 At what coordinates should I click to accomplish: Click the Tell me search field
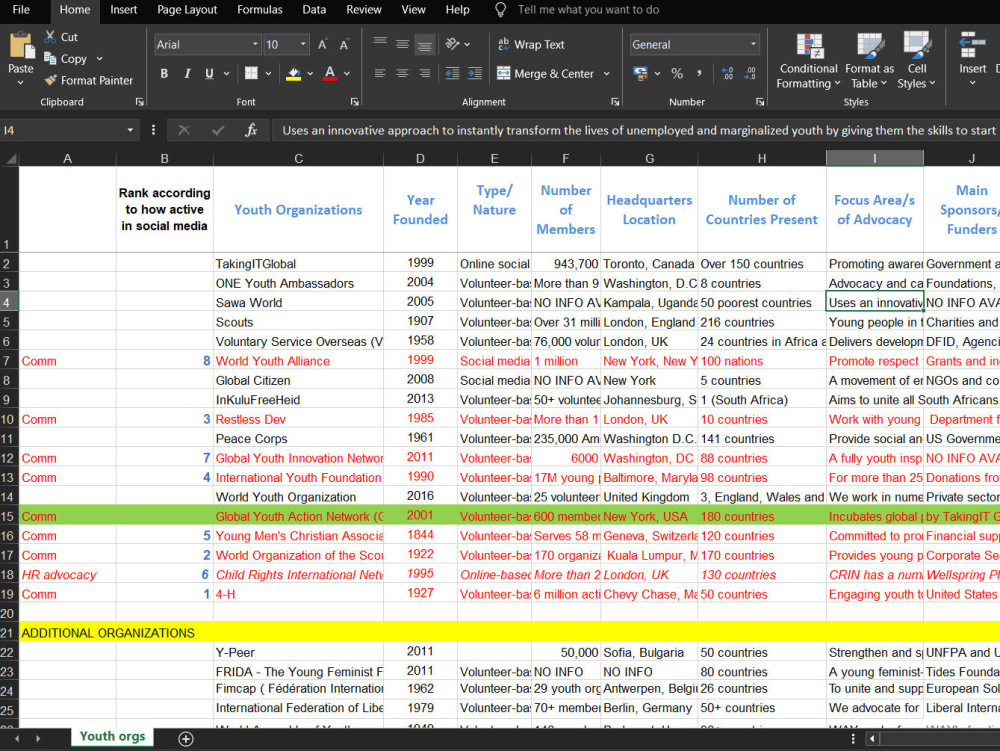tap(588, 10)
